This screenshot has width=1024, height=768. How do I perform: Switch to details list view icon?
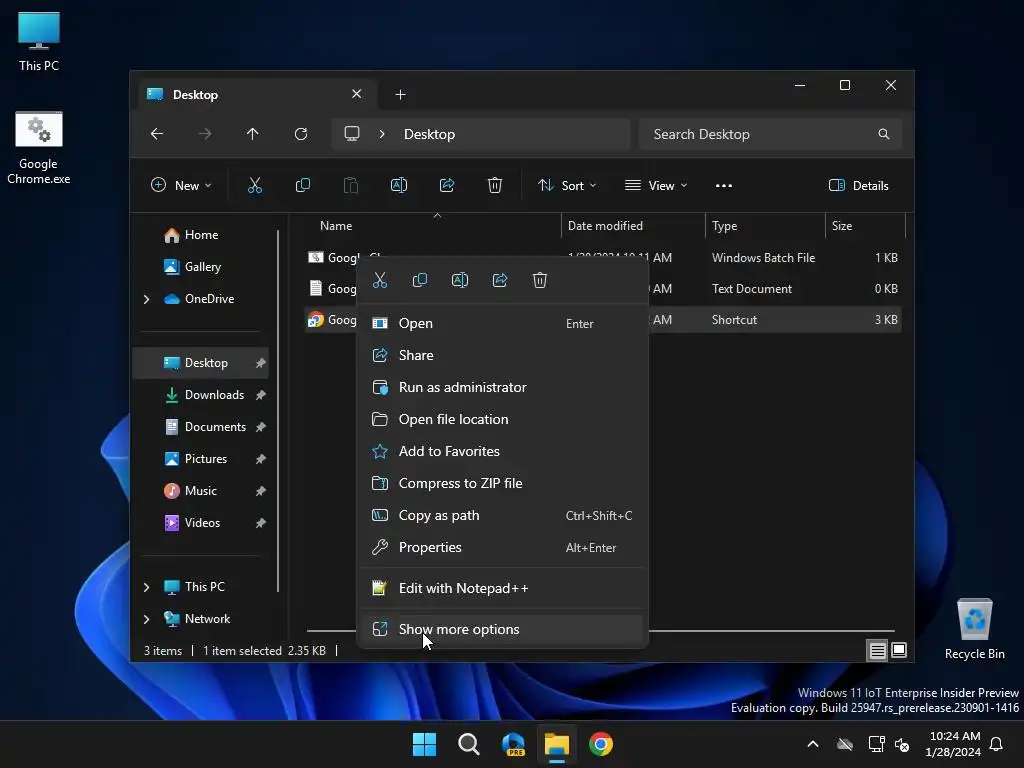[x=877, y=650]
